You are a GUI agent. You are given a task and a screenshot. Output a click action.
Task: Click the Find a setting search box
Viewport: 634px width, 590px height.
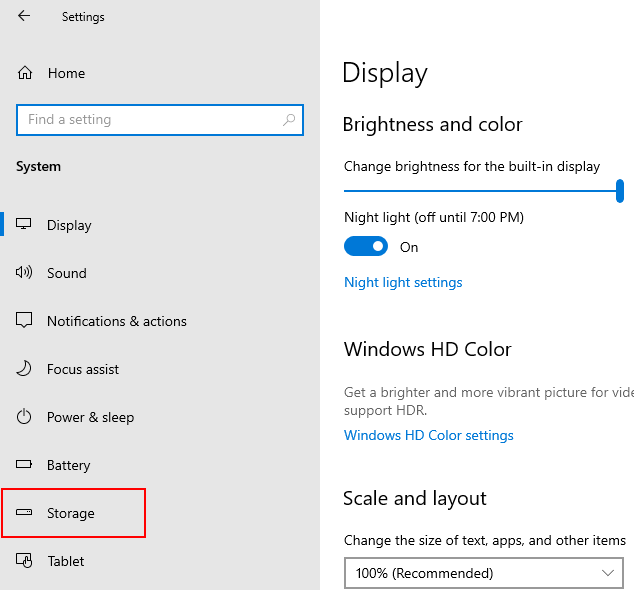[x=160, y=120]
